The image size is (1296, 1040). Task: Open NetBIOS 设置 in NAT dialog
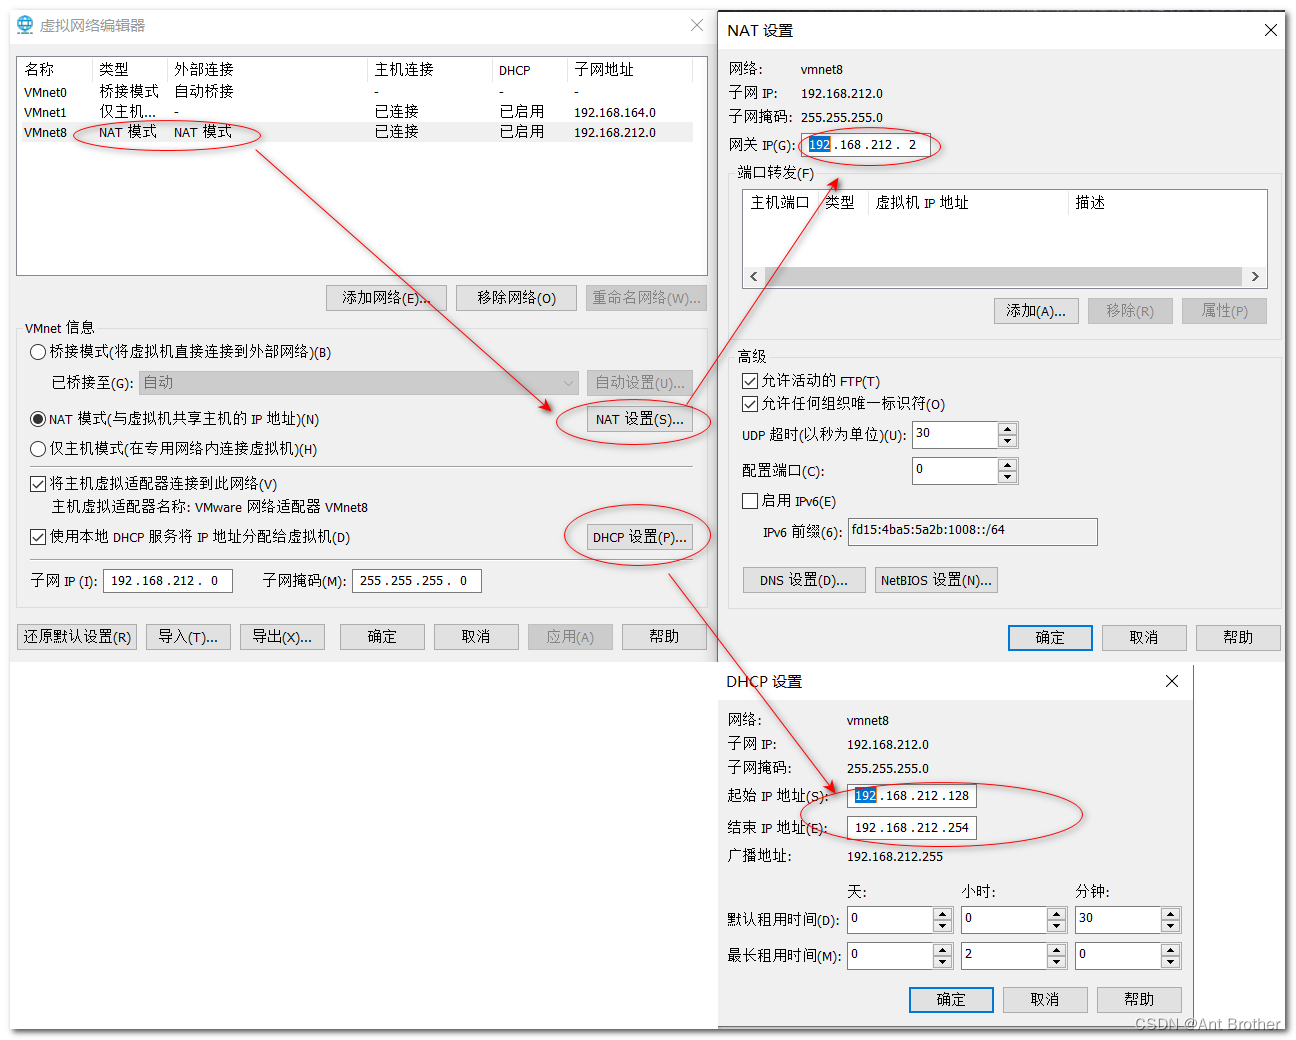coord(936,580)
